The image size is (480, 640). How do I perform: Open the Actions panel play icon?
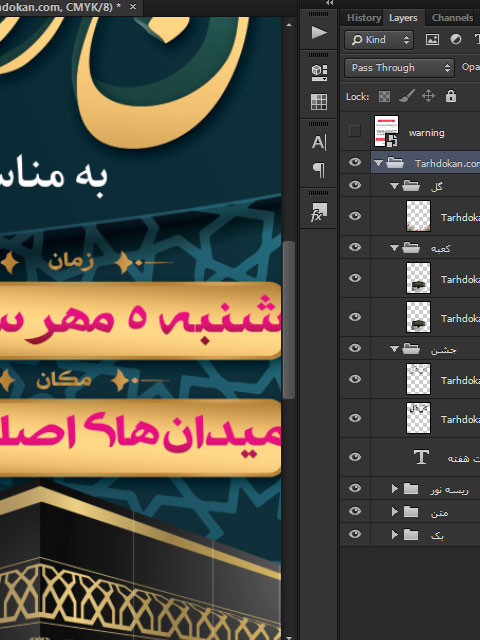pos(319,32)
